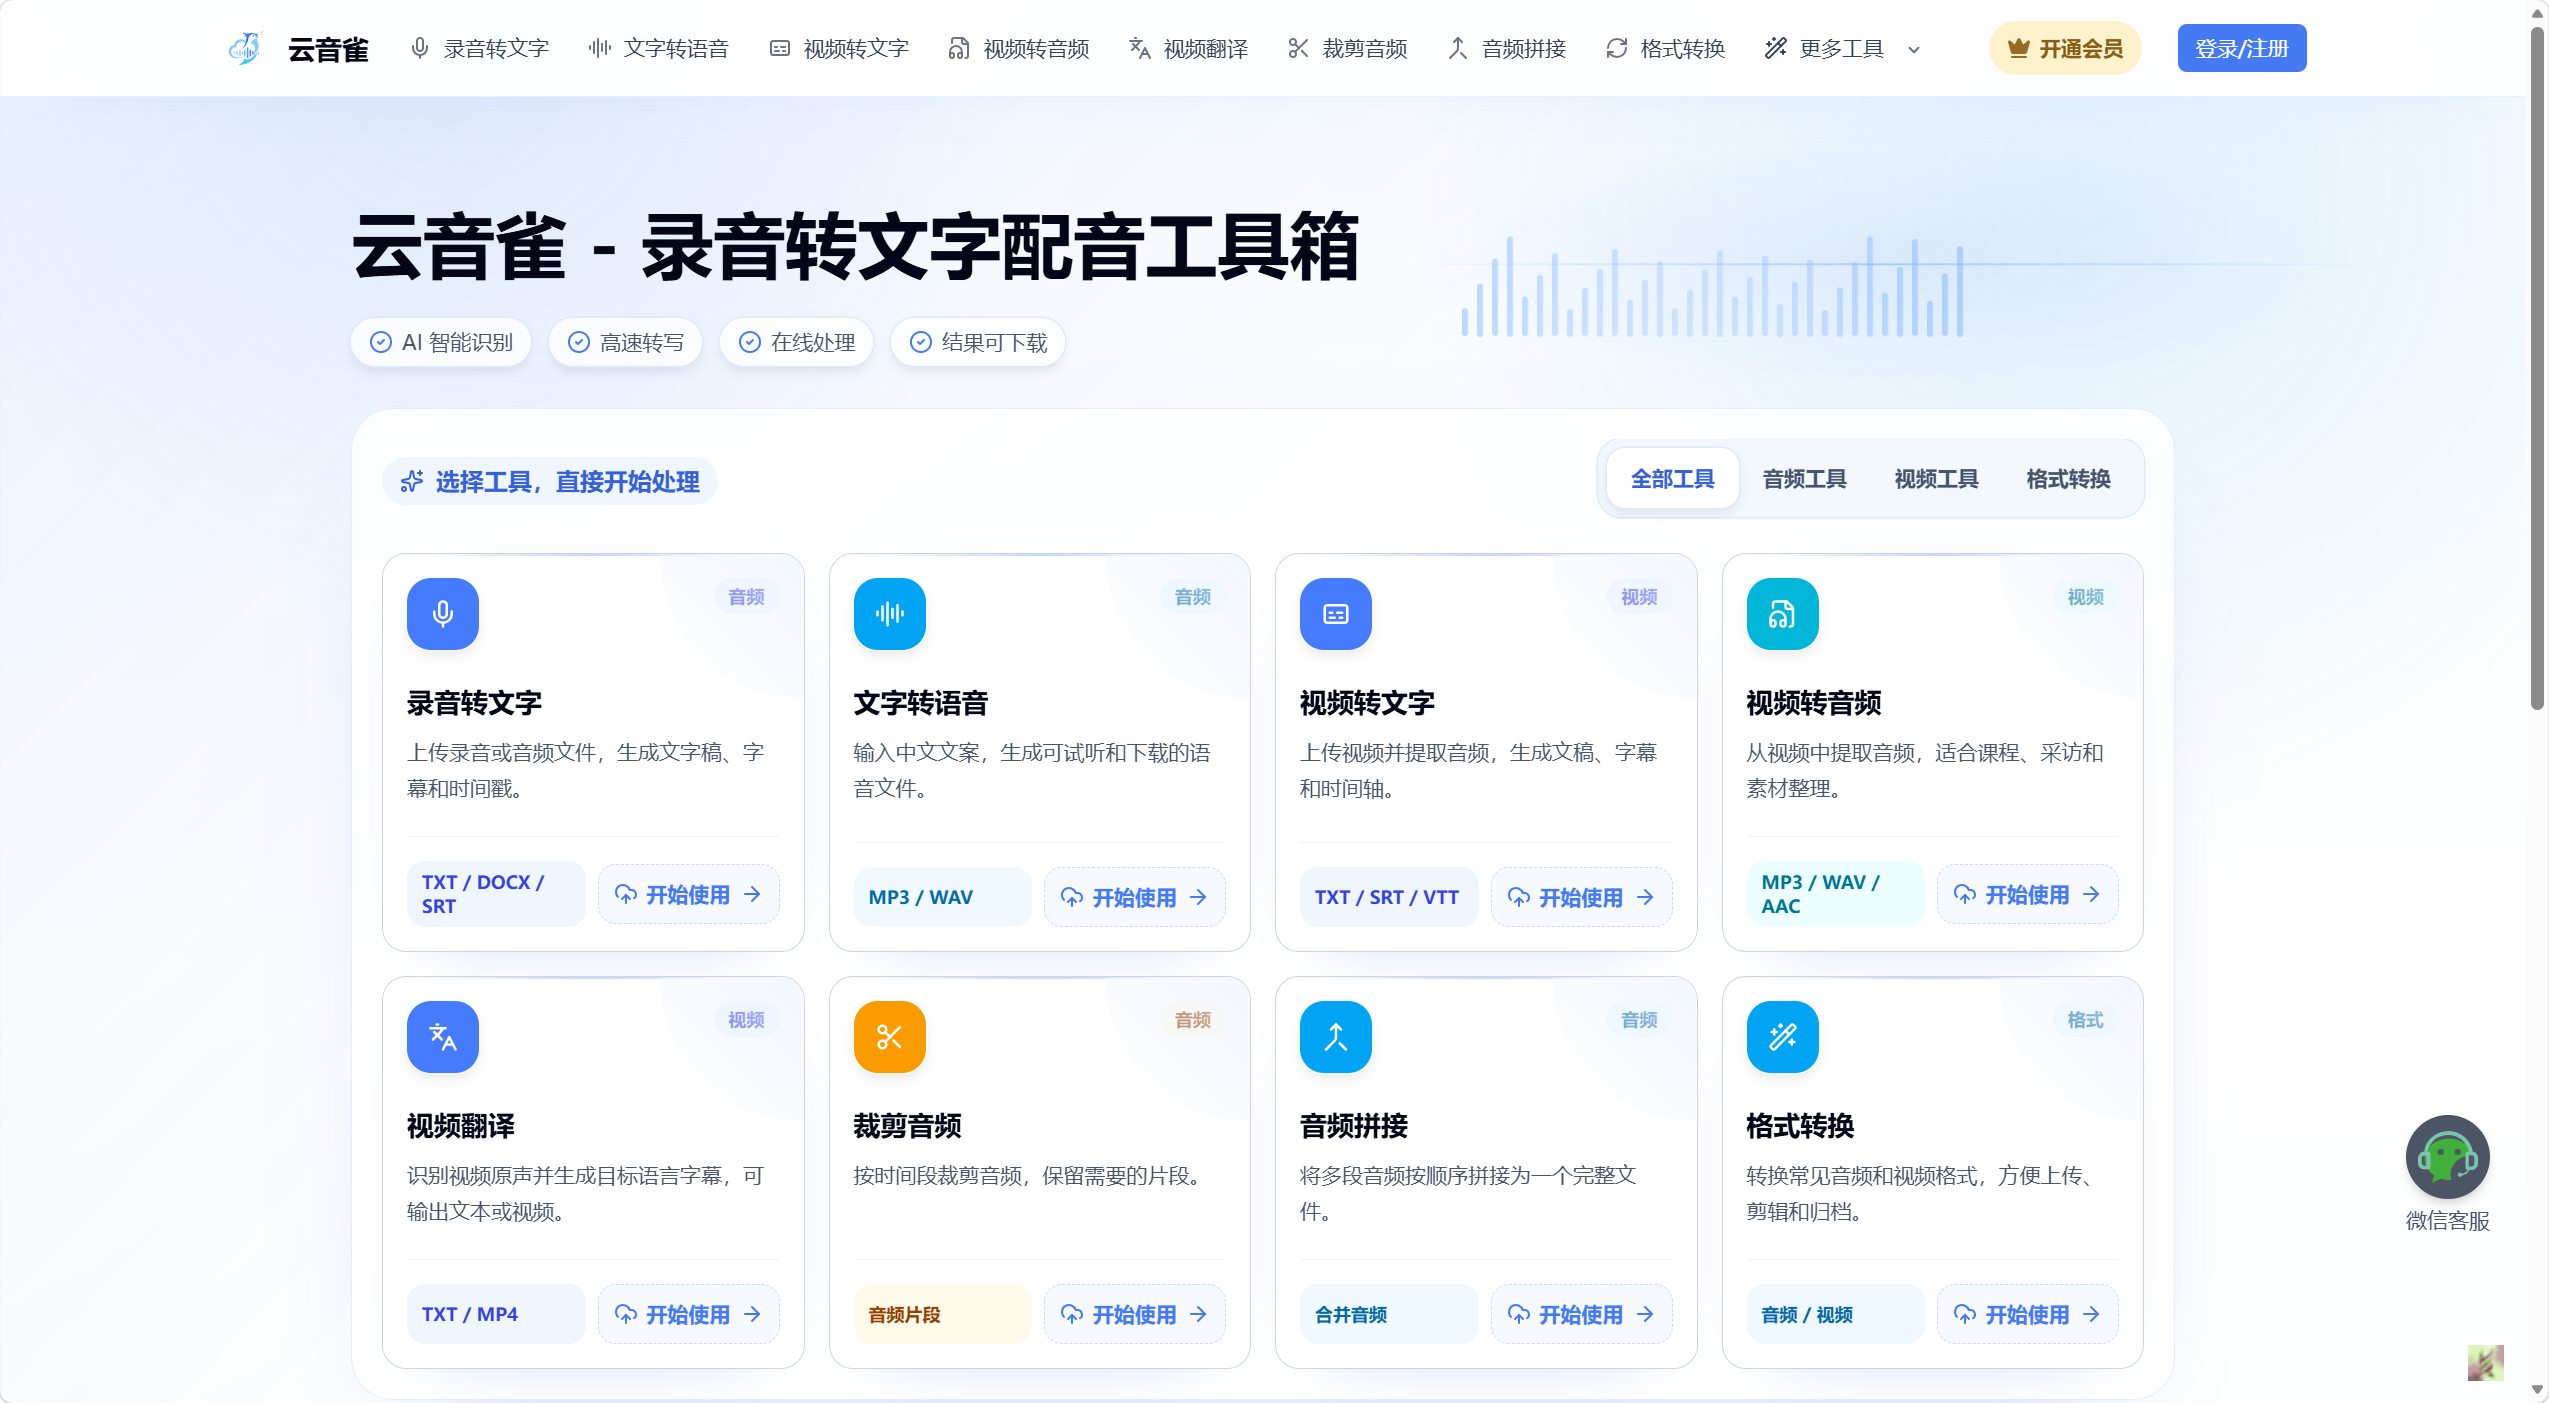Click the magic wand icon beside 更多工具

[1776, 48]
